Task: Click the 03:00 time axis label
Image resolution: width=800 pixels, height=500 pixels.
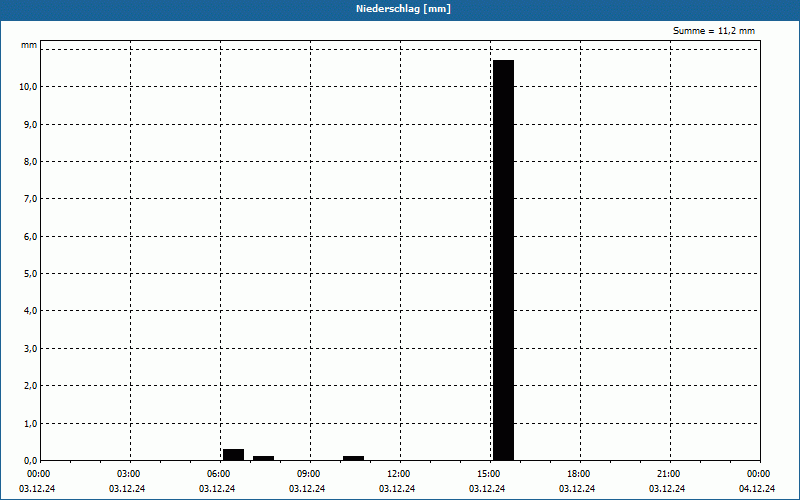Action: 129,474
